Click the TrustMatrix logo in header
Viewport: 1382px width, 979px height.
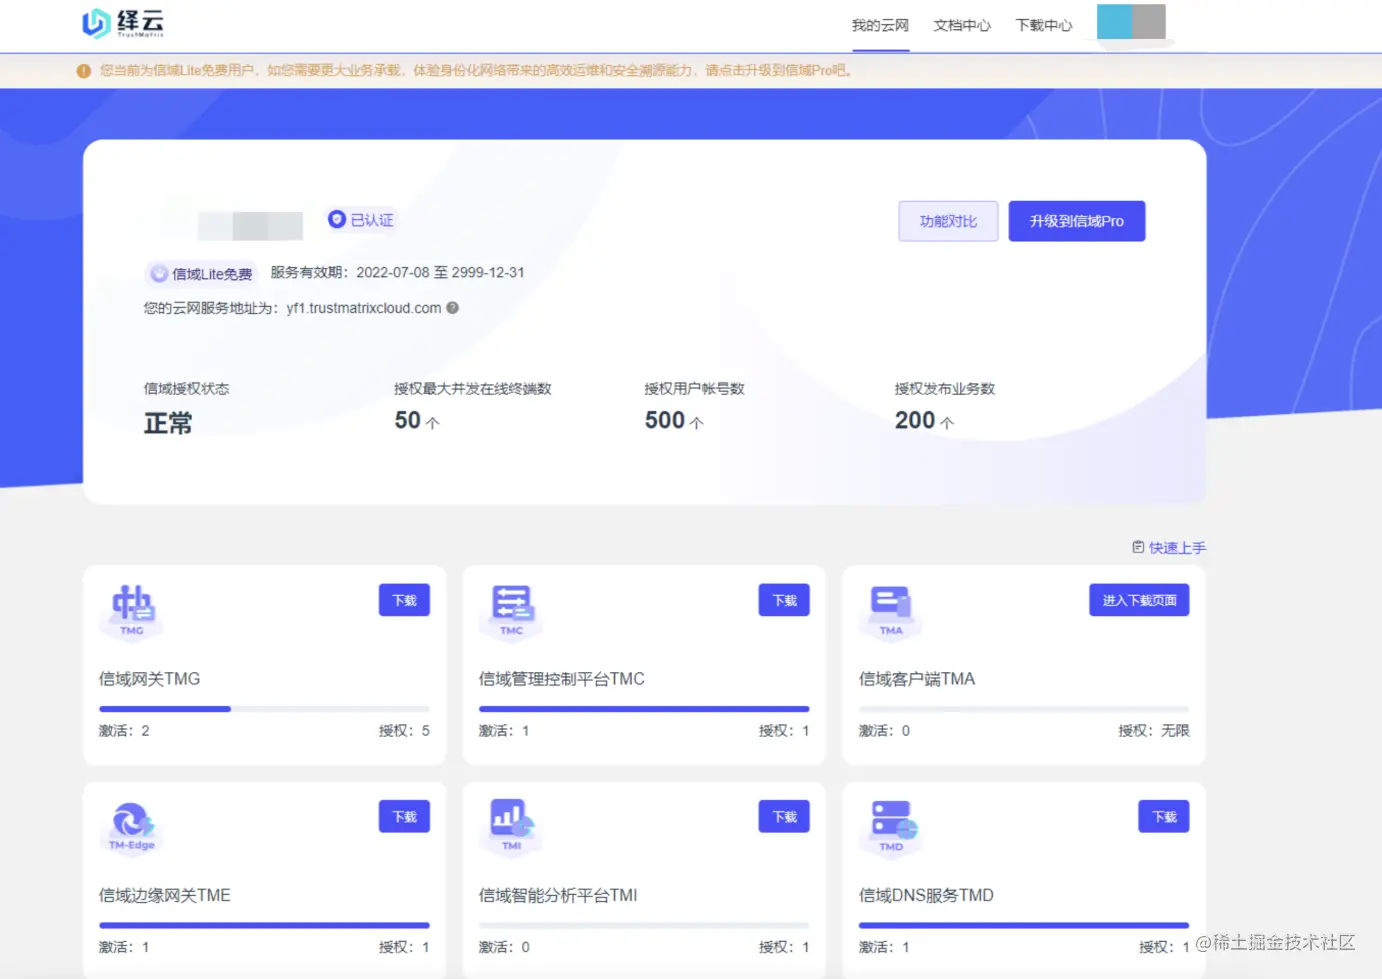[x=123, y=23]
